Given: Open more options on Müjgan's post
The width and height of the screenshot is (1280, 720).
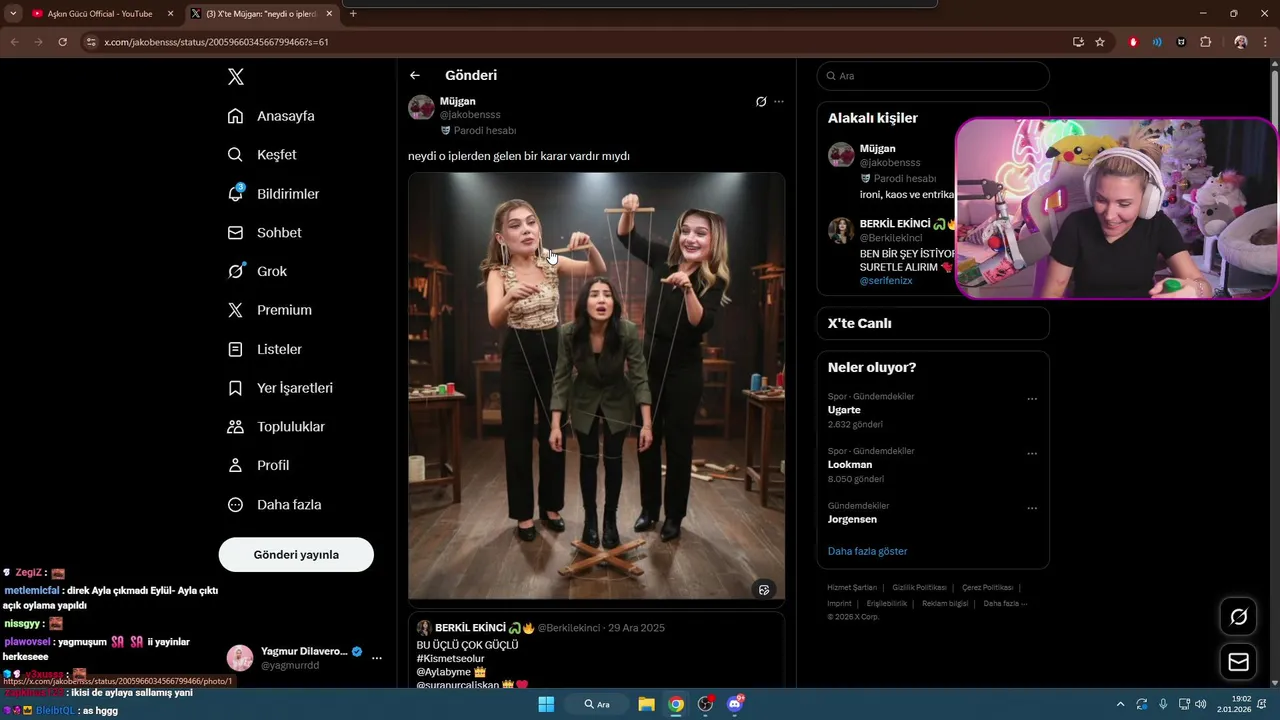Looking at the screenshot, I should (779, 101).
